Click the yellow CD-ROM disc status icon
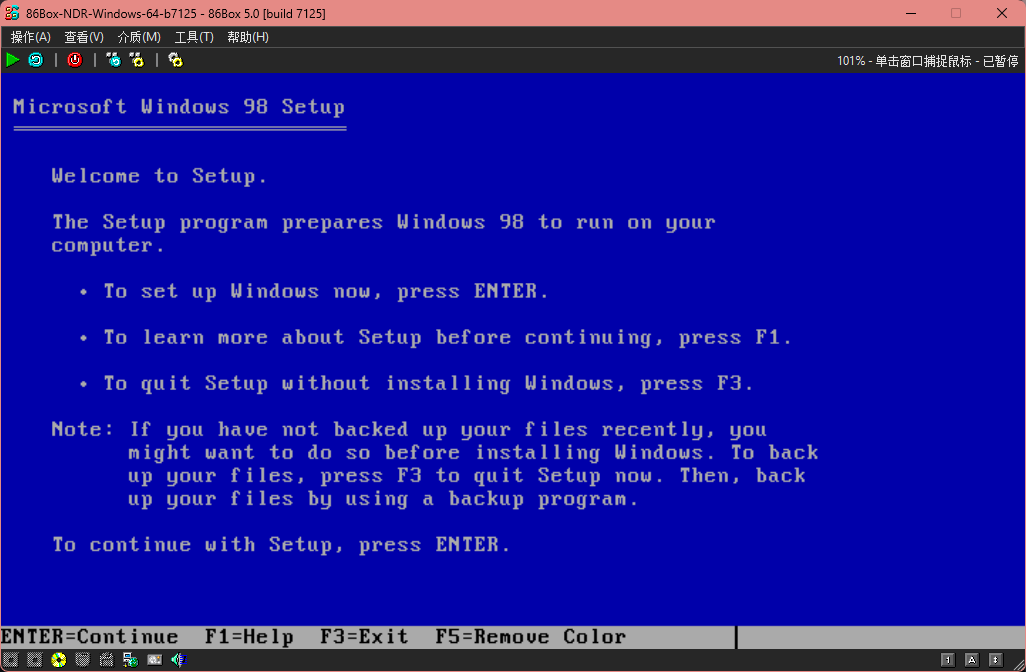 [x=59, y=660]
